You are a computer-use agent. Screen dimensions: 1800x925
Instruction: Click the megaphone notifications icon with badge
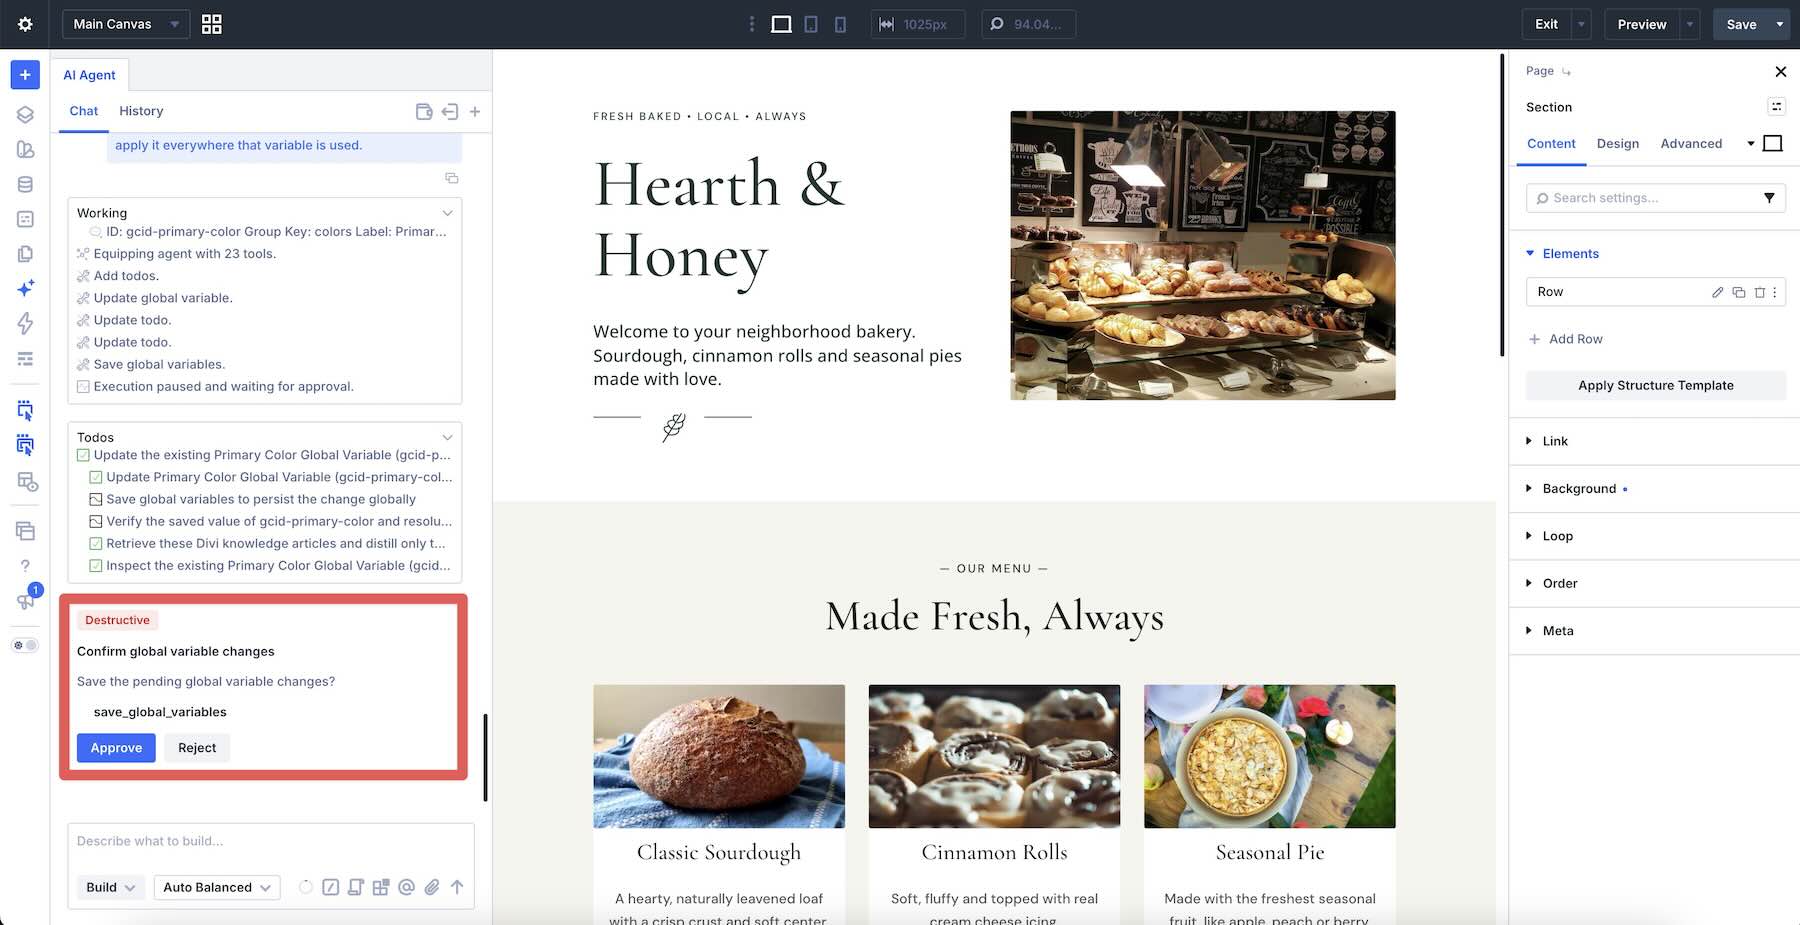25,601
